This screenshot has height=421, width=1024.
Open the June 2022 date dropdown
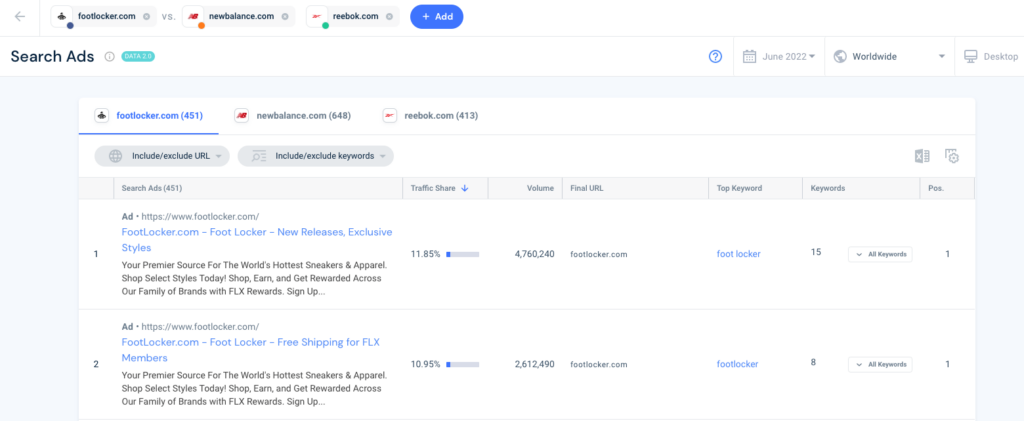779,57
